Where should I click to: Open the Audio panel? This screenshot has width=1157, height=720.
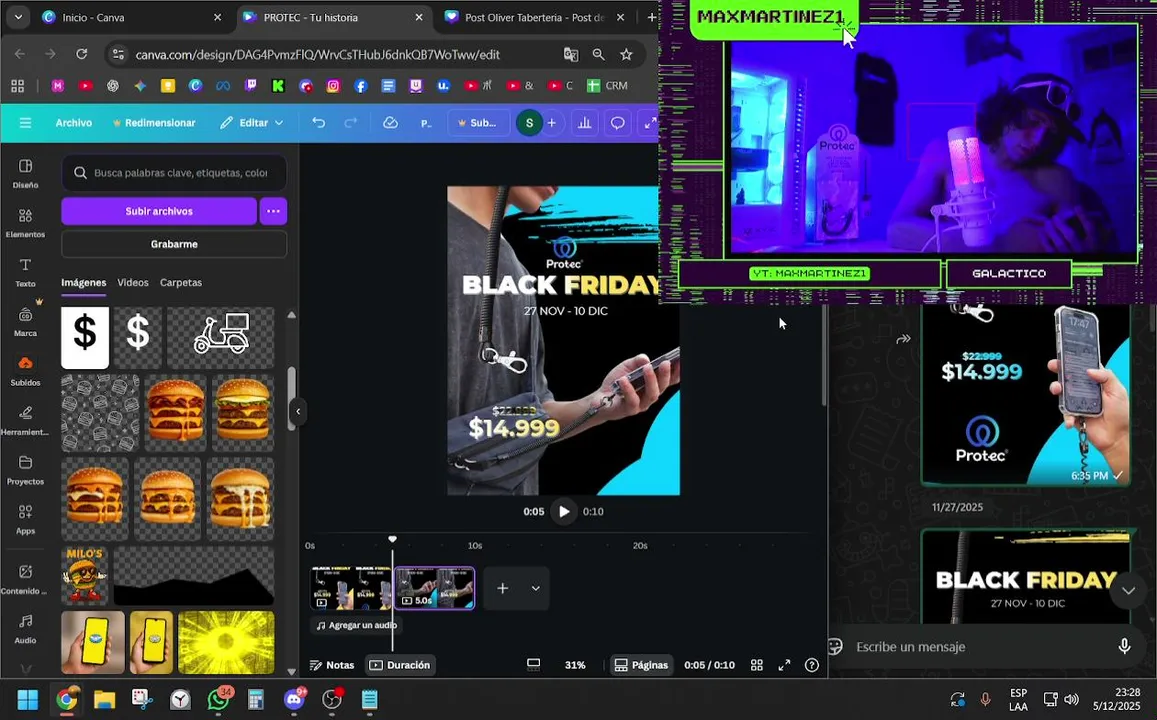(25, 629)
